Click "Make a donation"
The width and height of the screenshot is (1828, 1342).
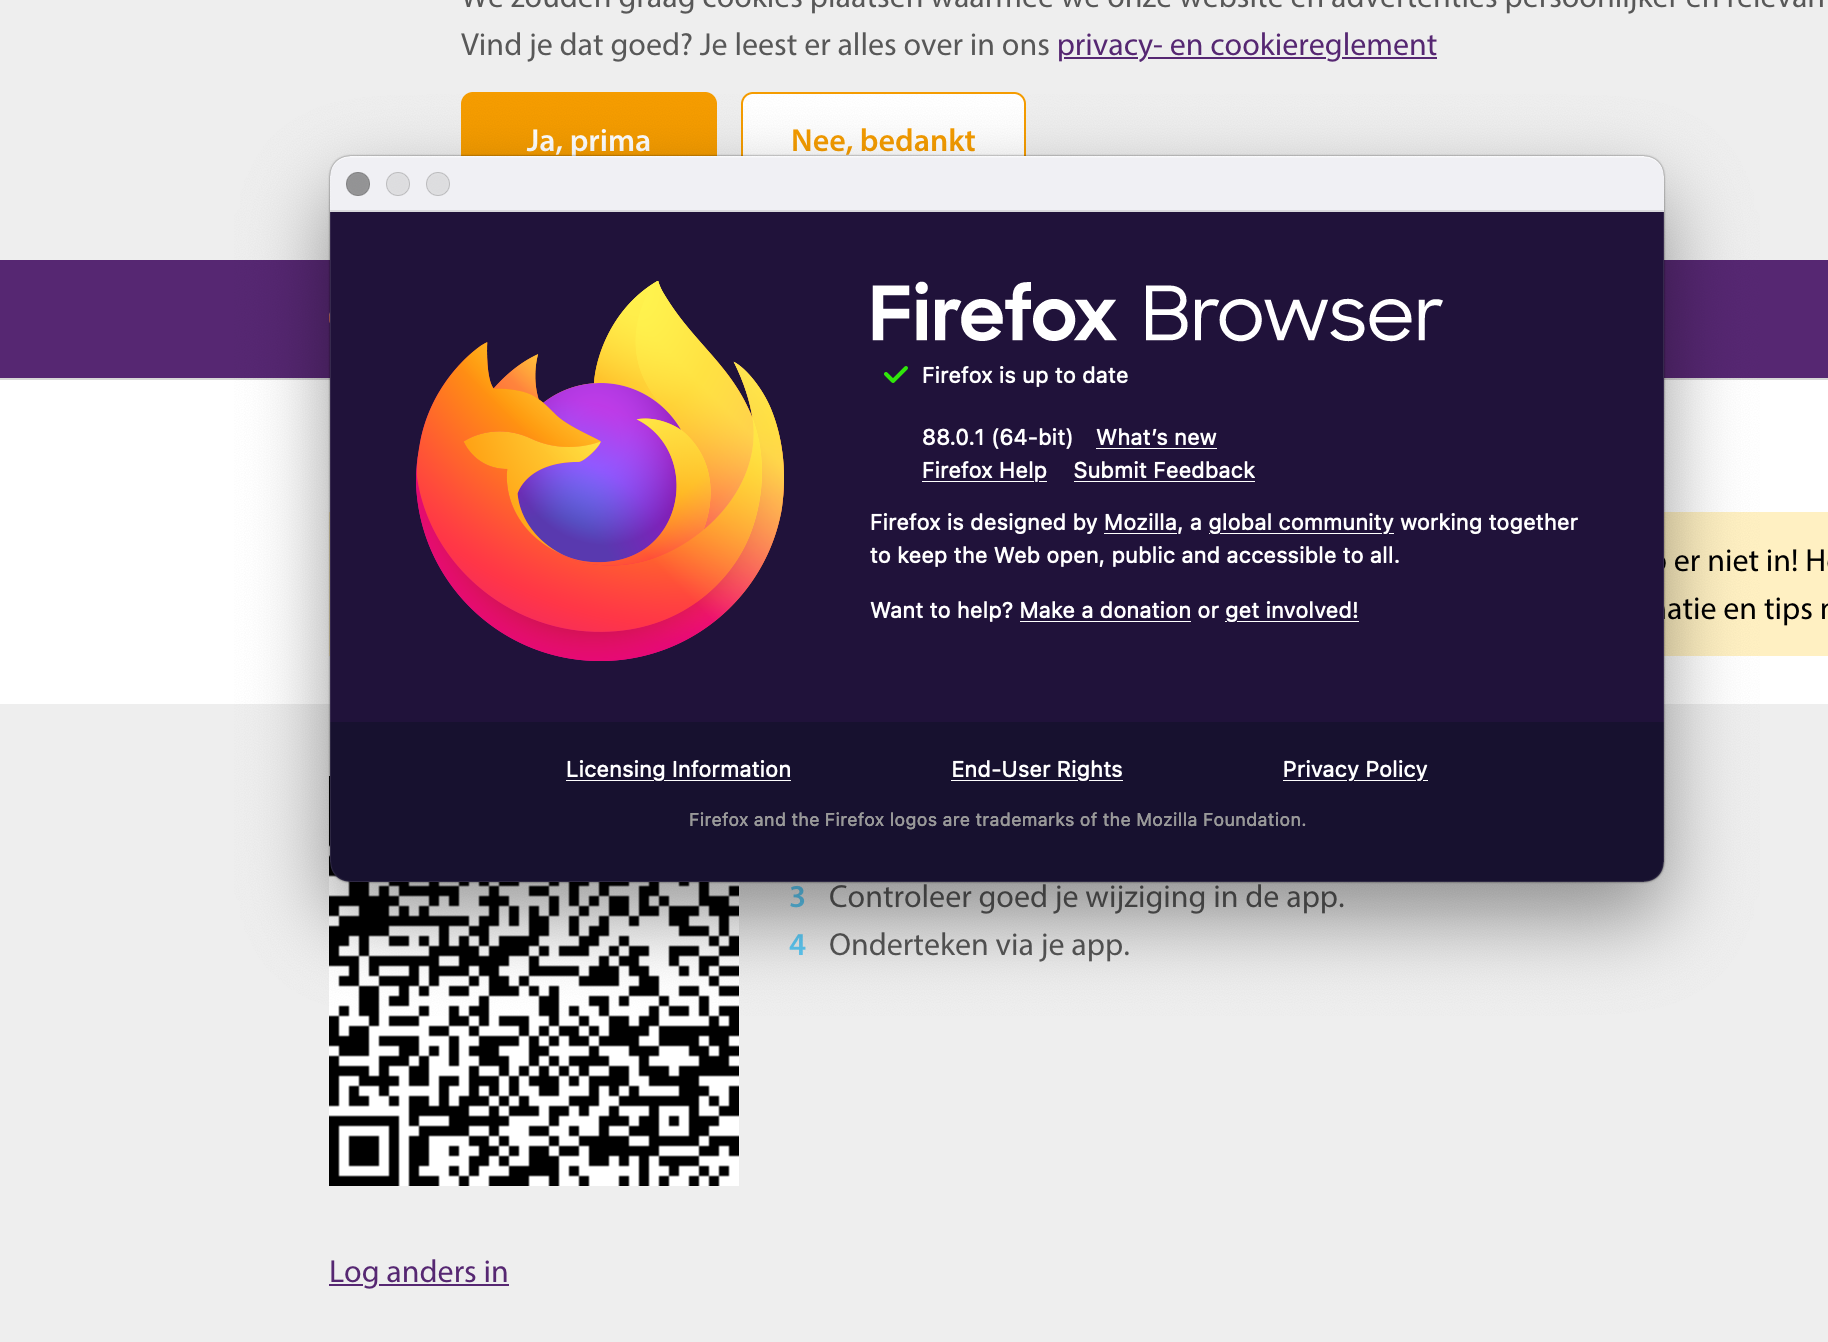pyautogui.click(x=1104, y=610)
